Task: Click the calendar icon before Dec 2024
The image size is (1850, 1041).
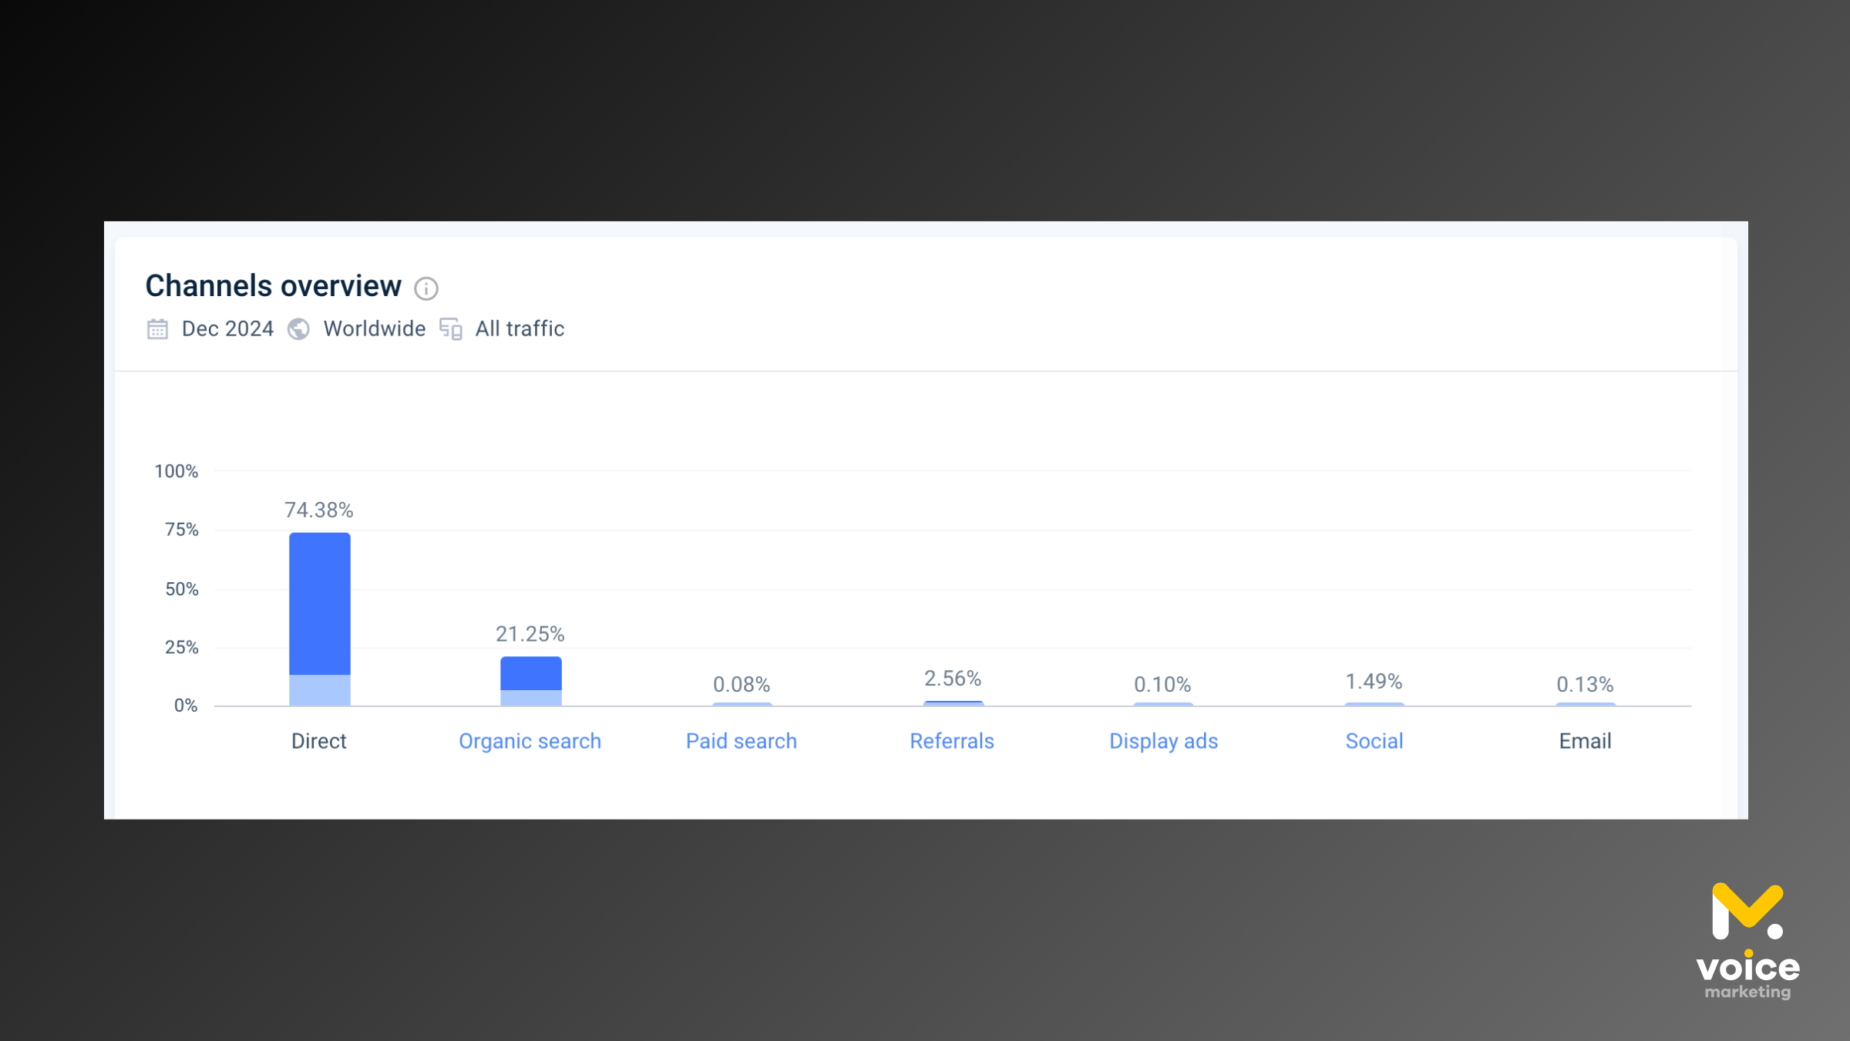Action: point(158,329)
